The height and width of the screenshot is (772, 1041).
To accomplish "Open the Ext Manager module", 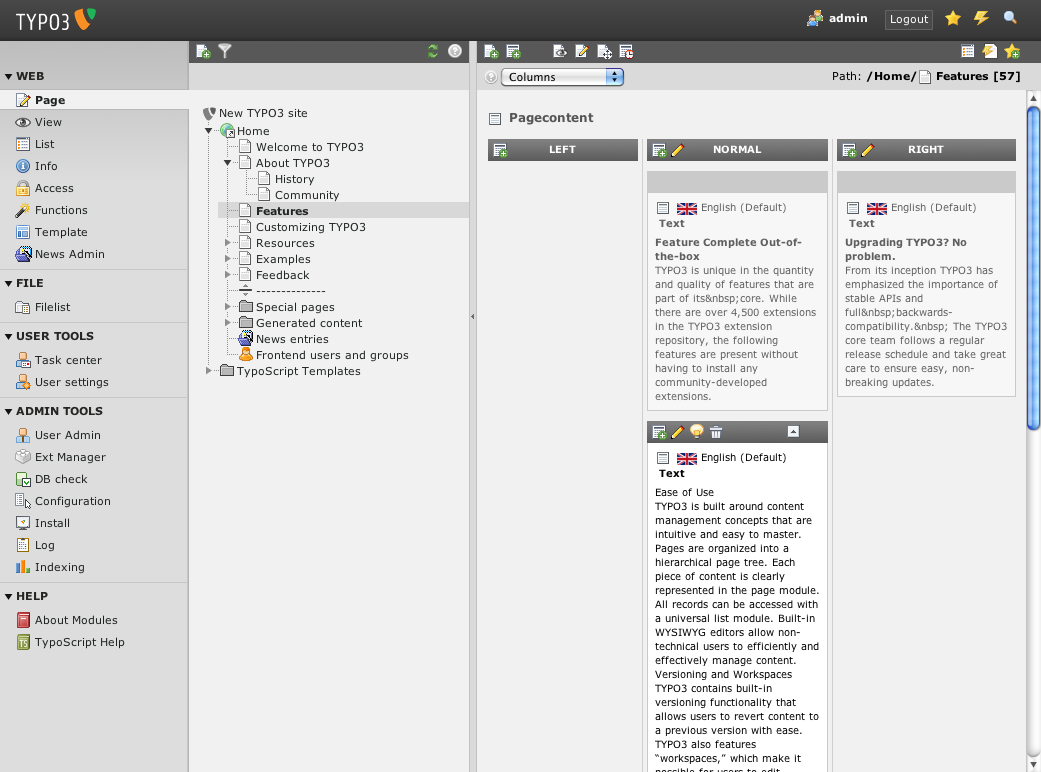I will click(70, 457).
